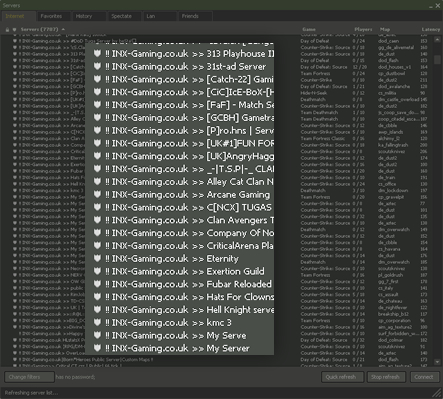Click map name cp_dustbowl
This screenshot has height=399, width=443.
[391, 73]
